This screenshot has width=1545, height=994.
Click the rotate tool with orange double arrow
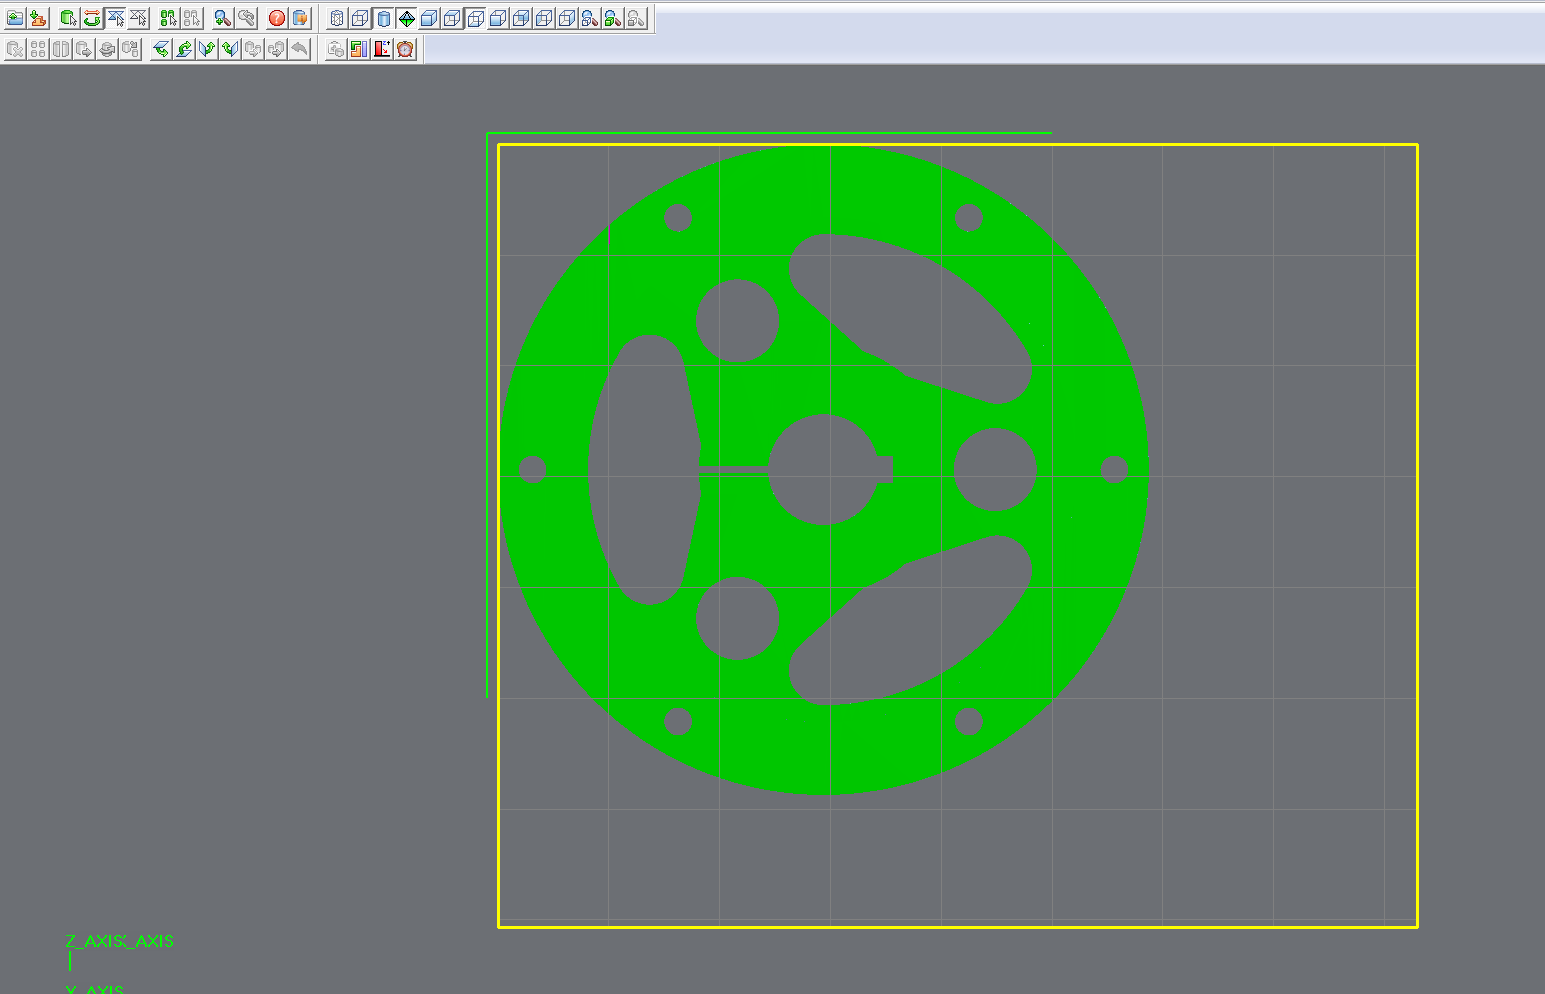tap(91, 18)
